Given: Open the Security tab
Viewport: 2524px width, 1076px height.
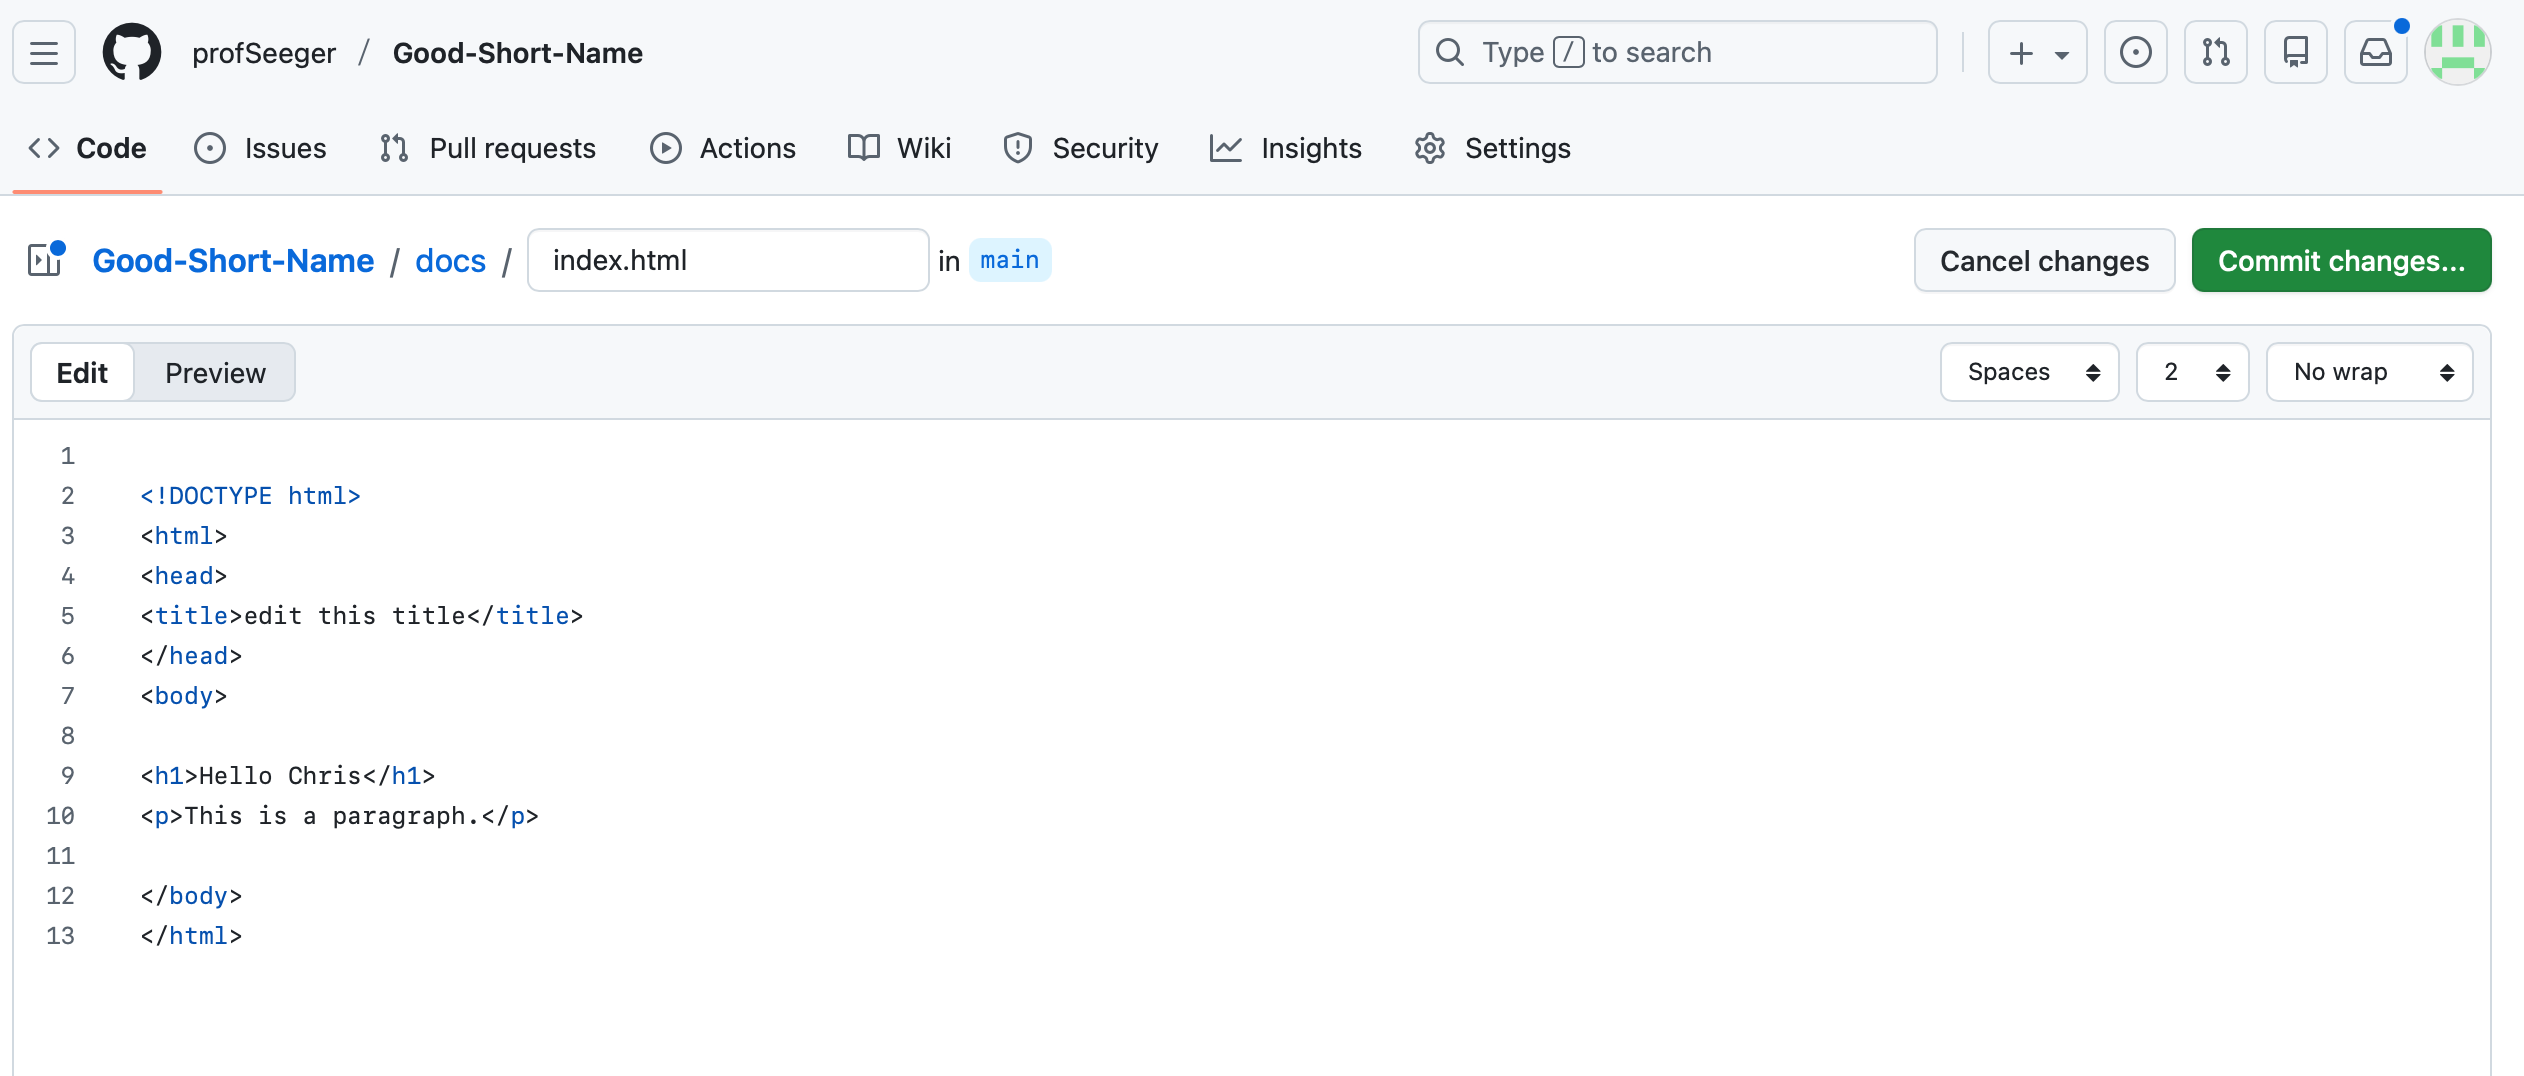Looking at the screenshot, I should click(1080, 148).
